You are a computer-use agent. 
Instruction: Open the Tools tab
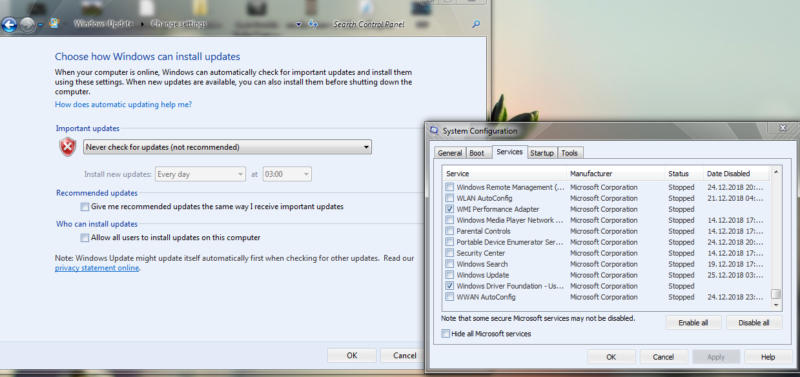(x=569, y=153)
